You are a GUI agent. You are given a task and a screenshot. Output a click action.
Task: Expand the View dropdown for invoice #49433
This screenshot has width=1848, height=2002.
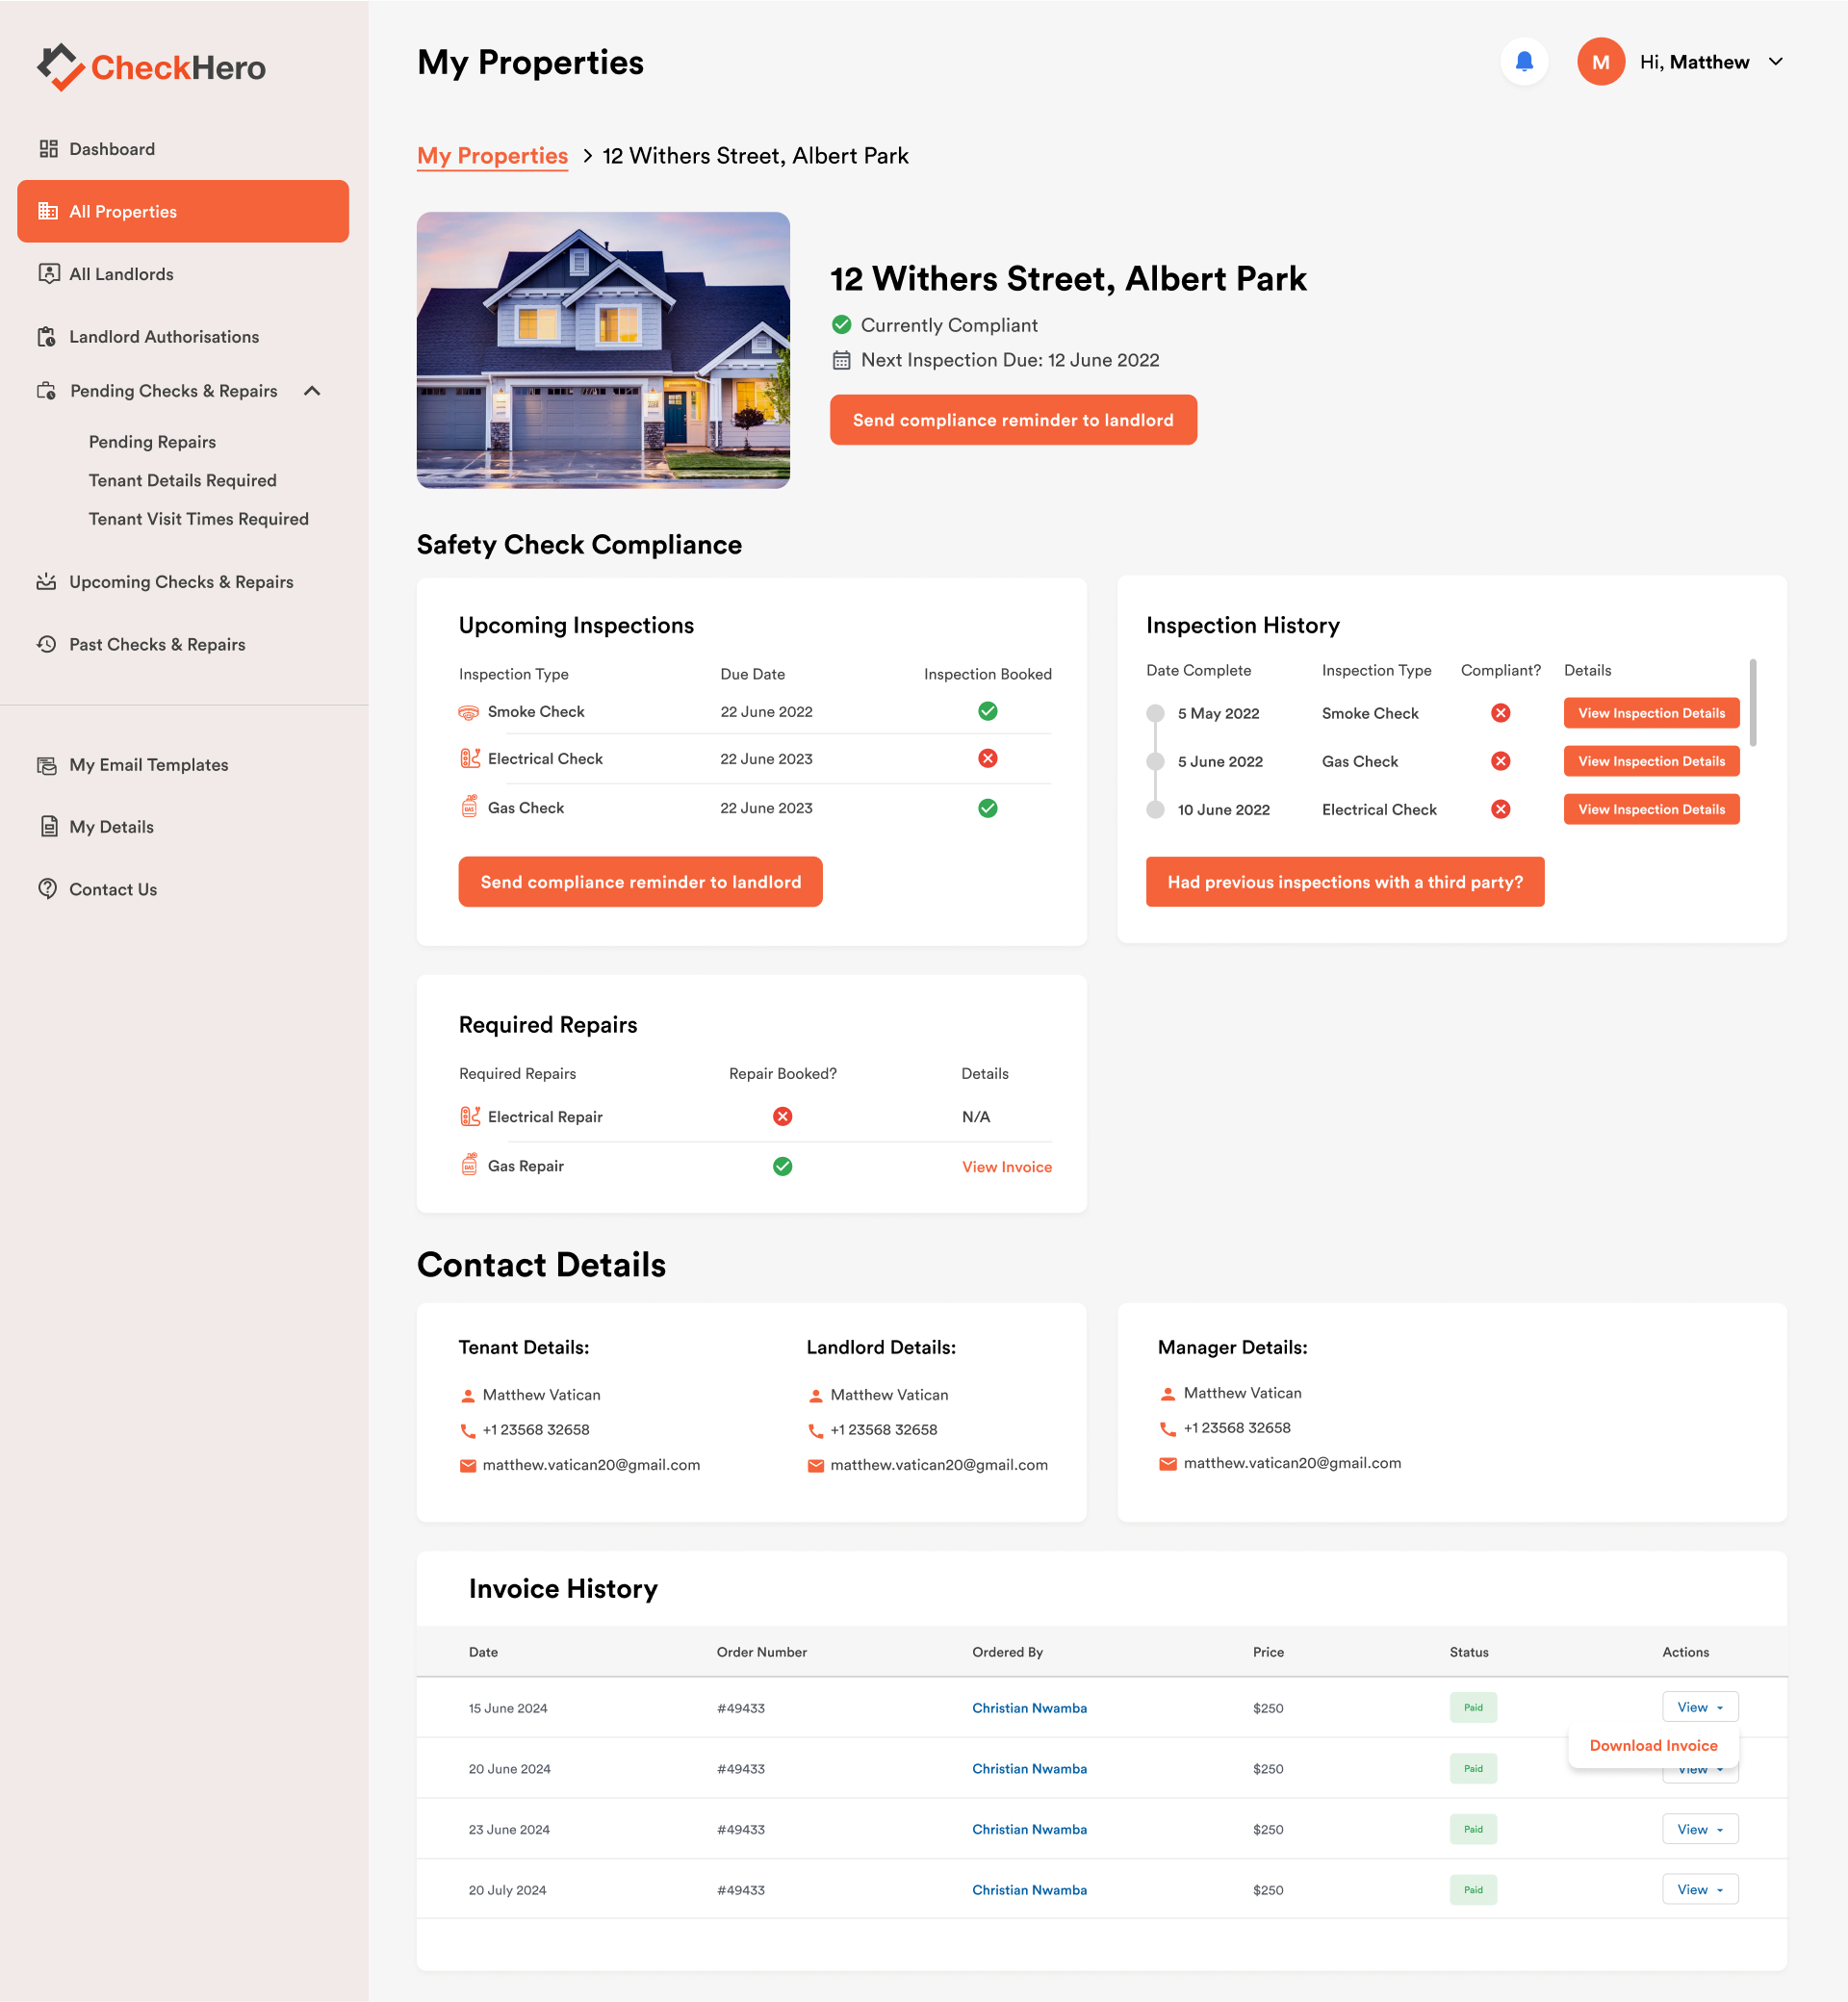tap(1699, 1707)
